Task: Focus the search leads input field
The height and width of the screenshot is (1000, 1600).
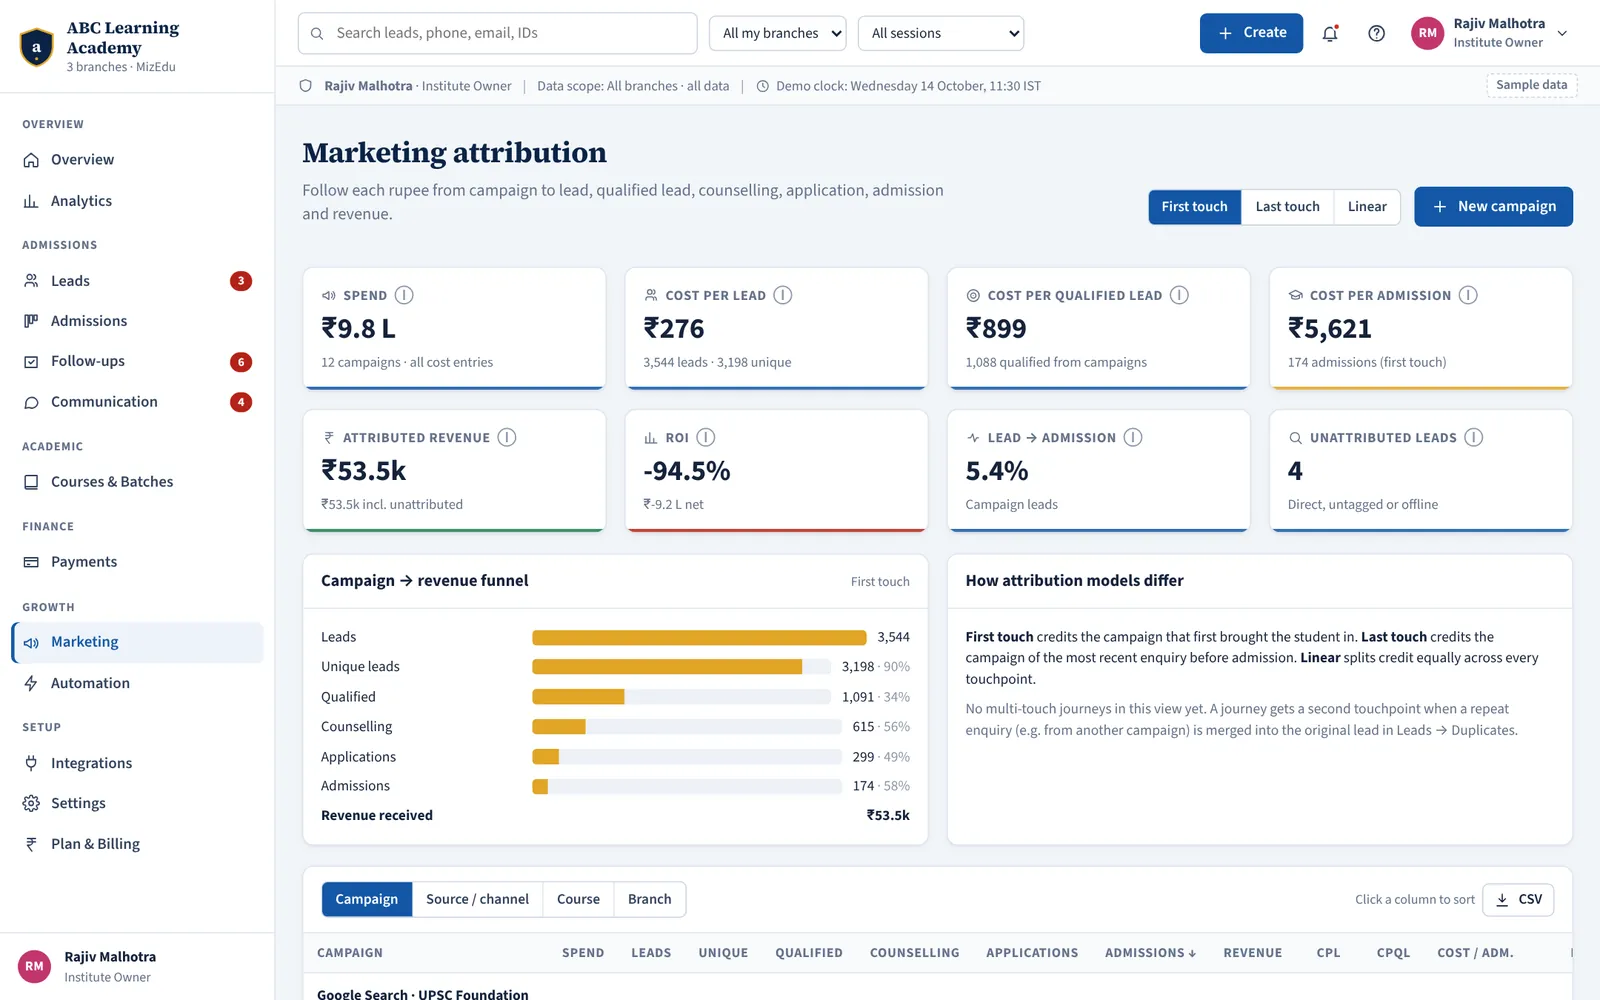Action: (x=497, y=33)
